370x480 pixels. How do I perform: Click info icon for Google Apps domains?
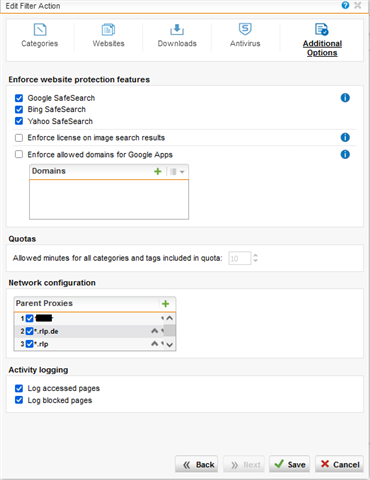(x=345, y=154)
